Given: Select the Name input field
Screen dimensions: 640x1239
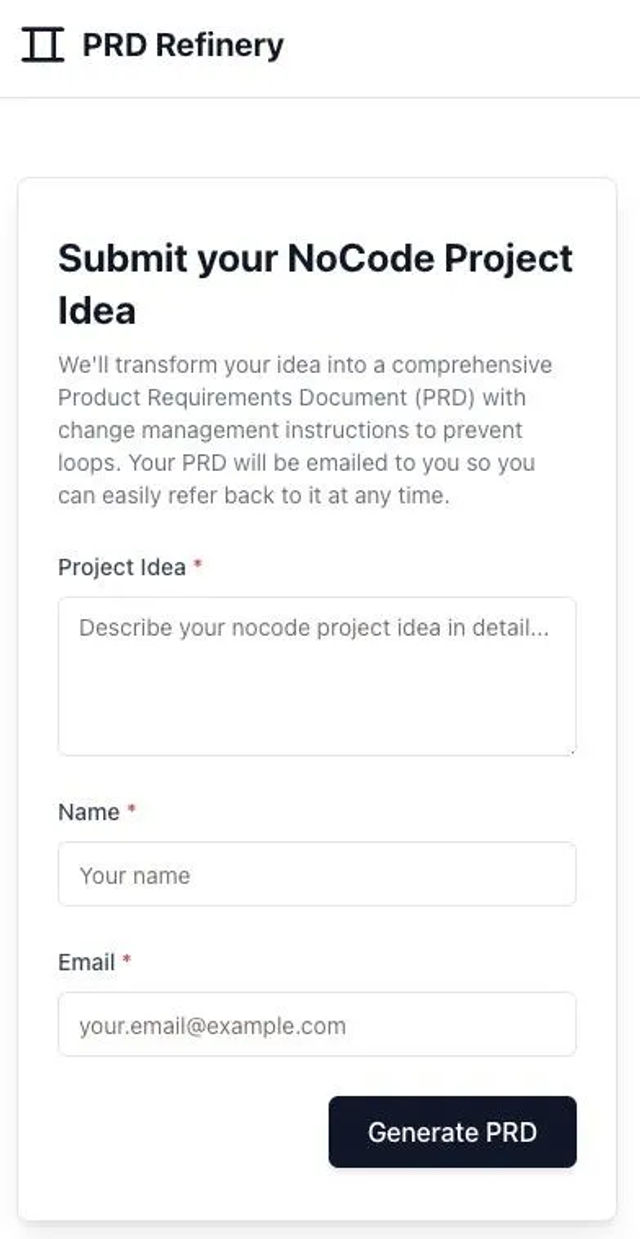Looking at the screenshot, I should 317,874.
